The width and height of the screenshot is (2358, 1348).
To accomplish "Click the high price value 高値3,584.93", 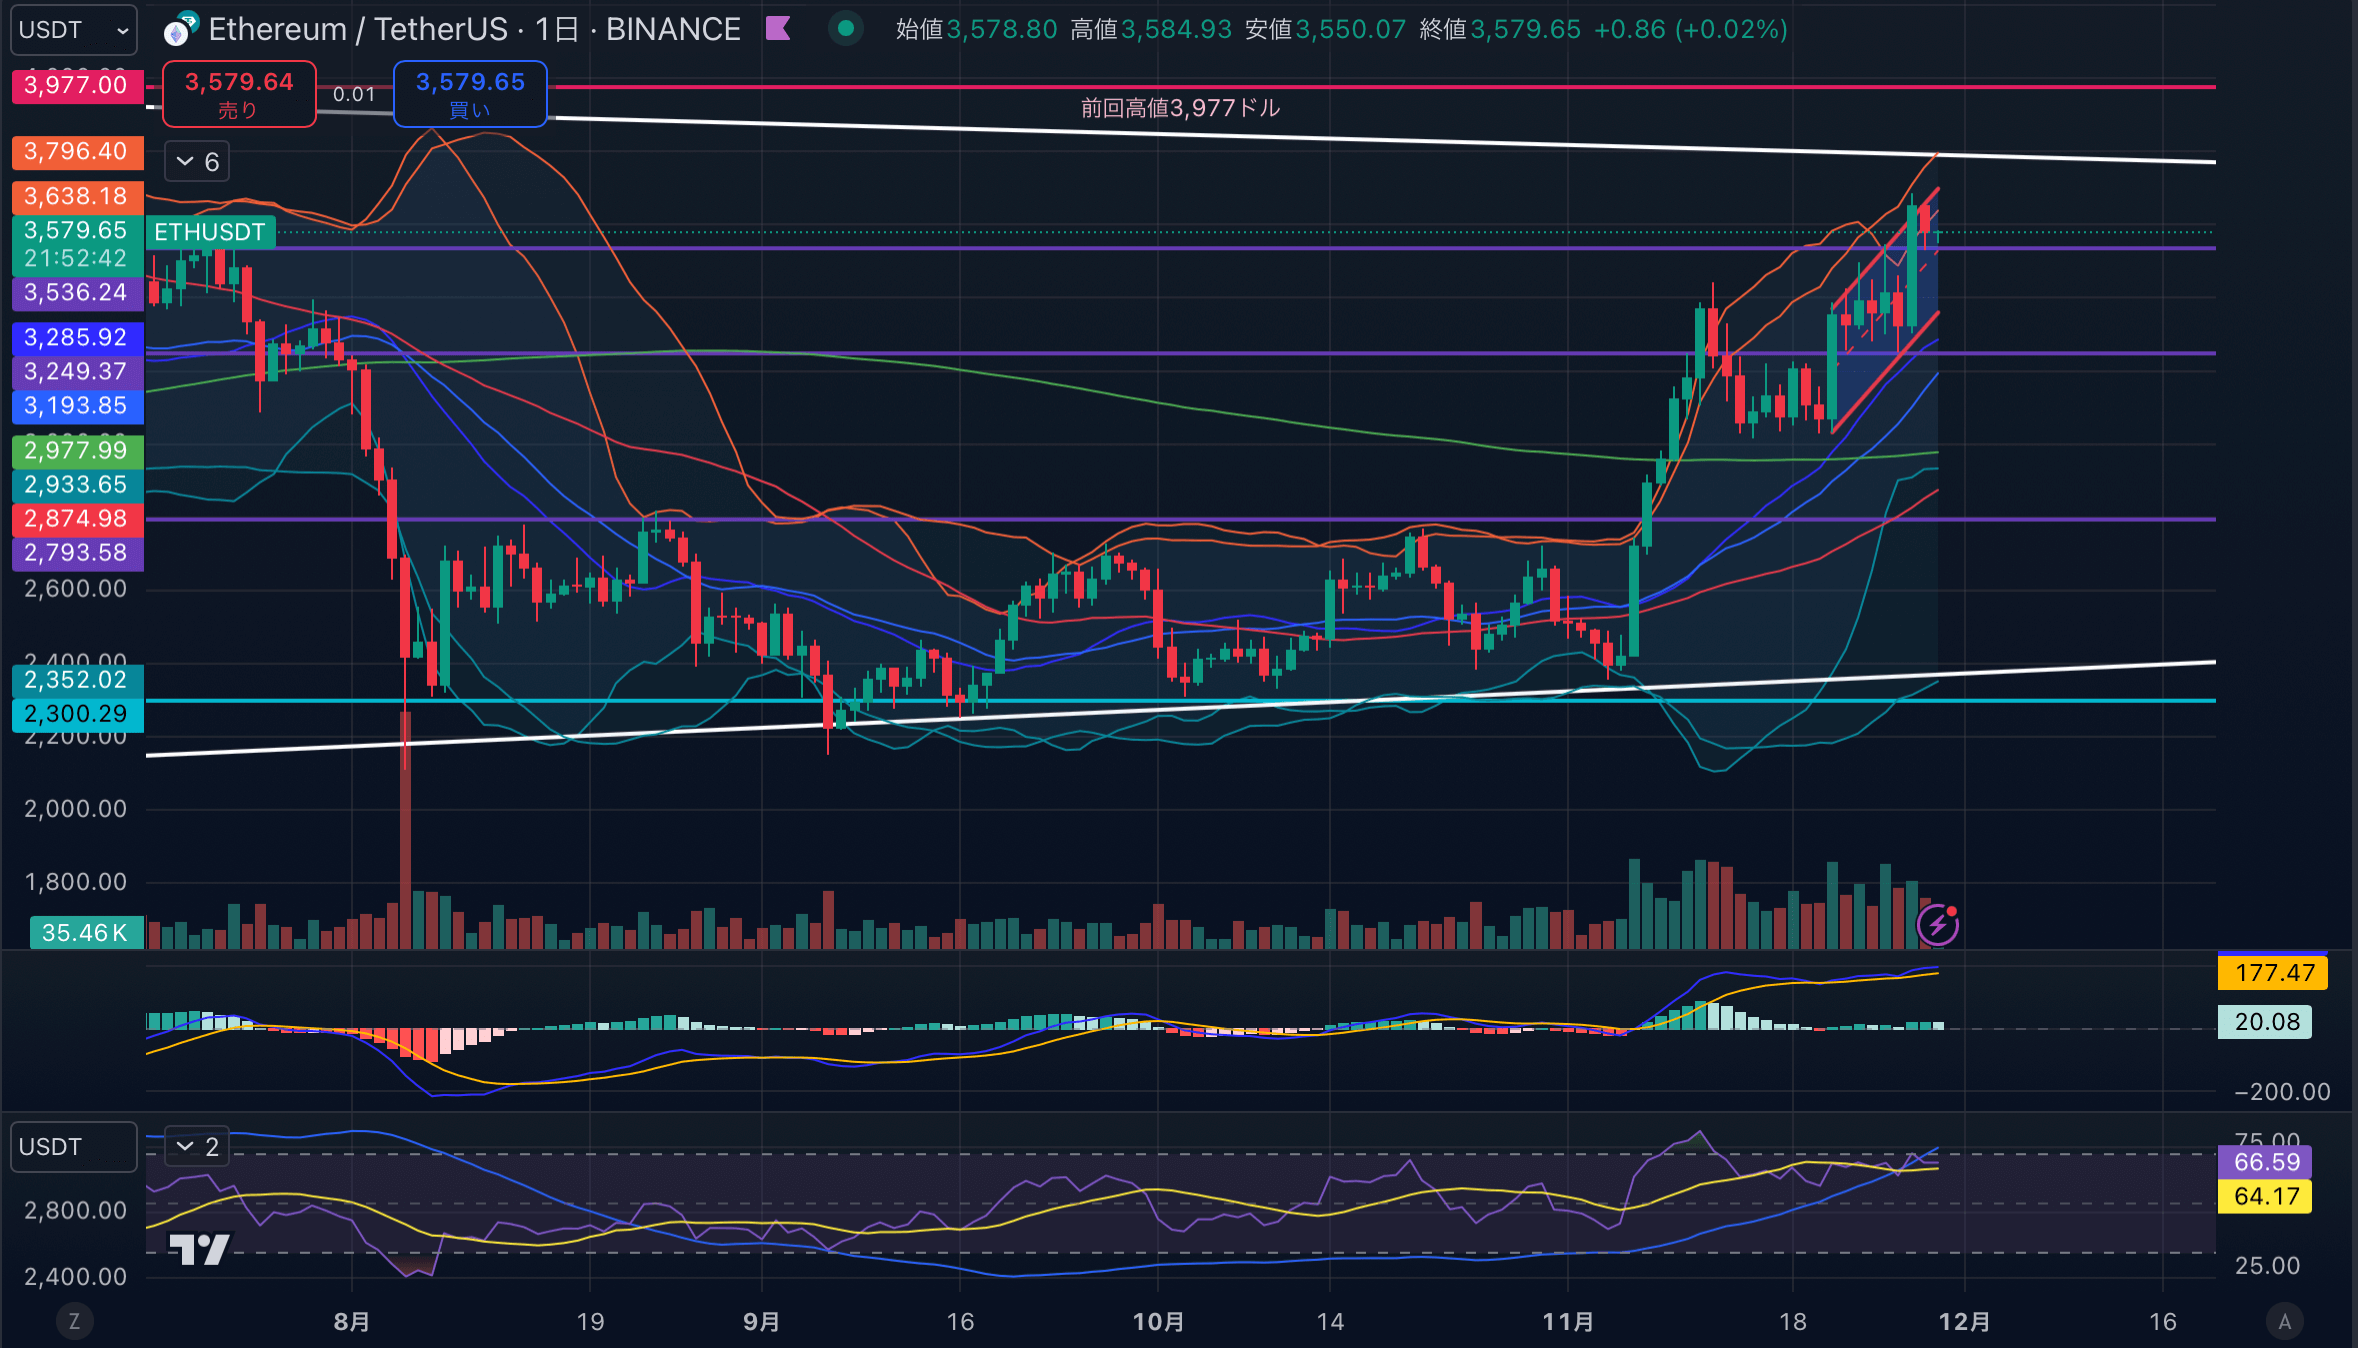I will (x=1151, y=29).
